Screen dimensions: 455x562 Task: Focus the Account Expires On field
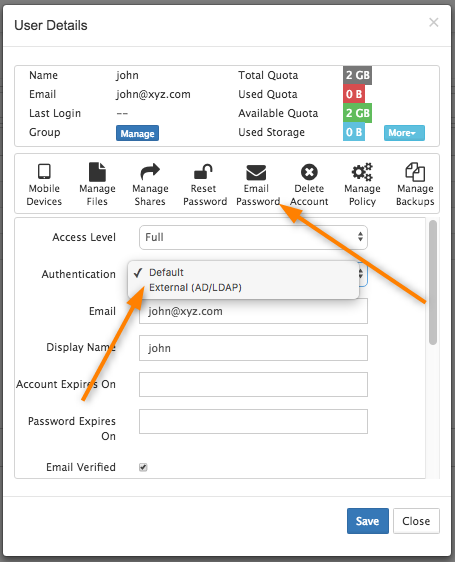[x=253, y=385]
